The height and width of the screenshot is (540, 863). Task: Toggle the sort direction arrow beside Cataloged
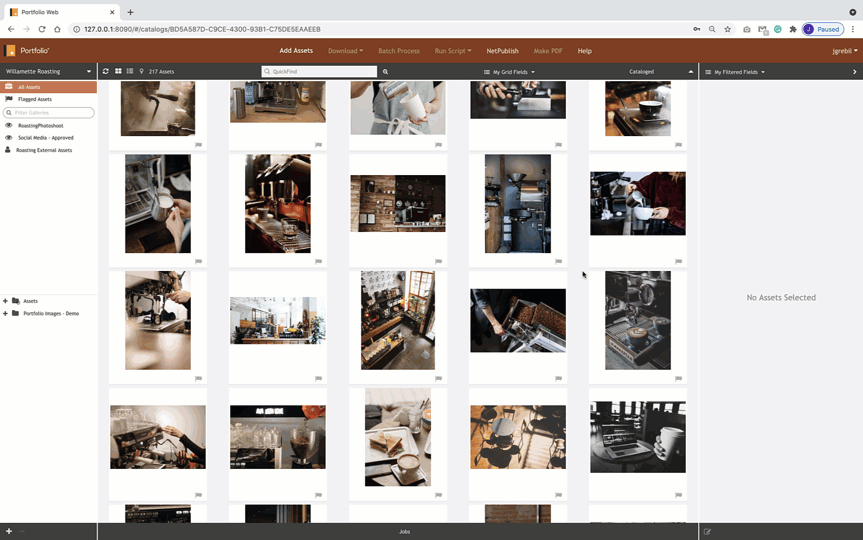691,72
